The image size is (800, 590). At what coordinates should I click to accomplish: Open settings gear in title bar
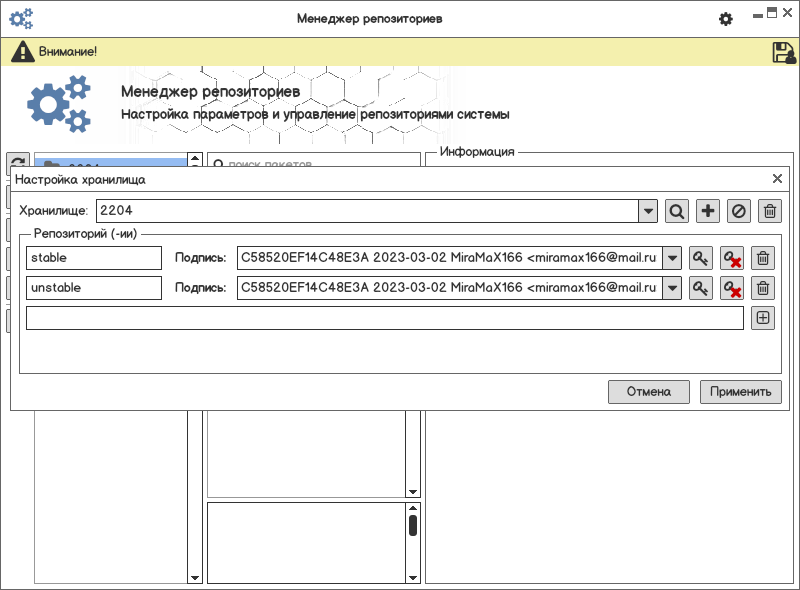(x=726, y=19)
